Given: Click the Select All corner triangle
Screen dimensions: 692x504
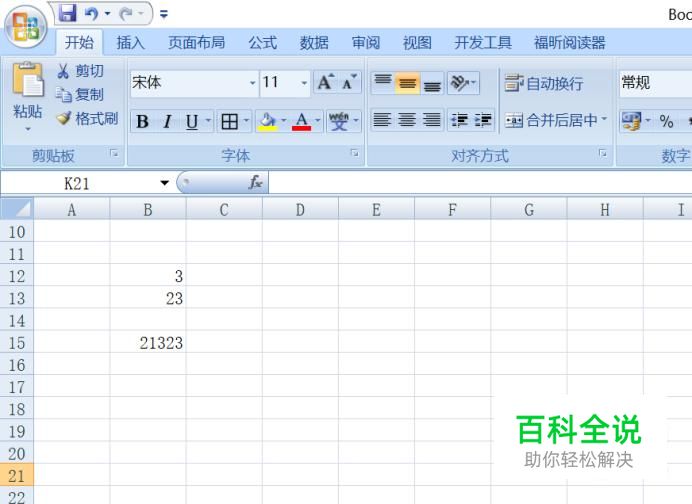Looking at the screenshot, I should tap(18, 209).
